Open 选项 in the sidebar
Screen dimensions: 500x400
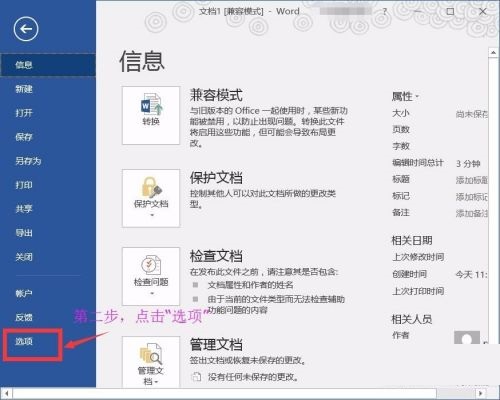pyautogui.click(x=24, y=341)
